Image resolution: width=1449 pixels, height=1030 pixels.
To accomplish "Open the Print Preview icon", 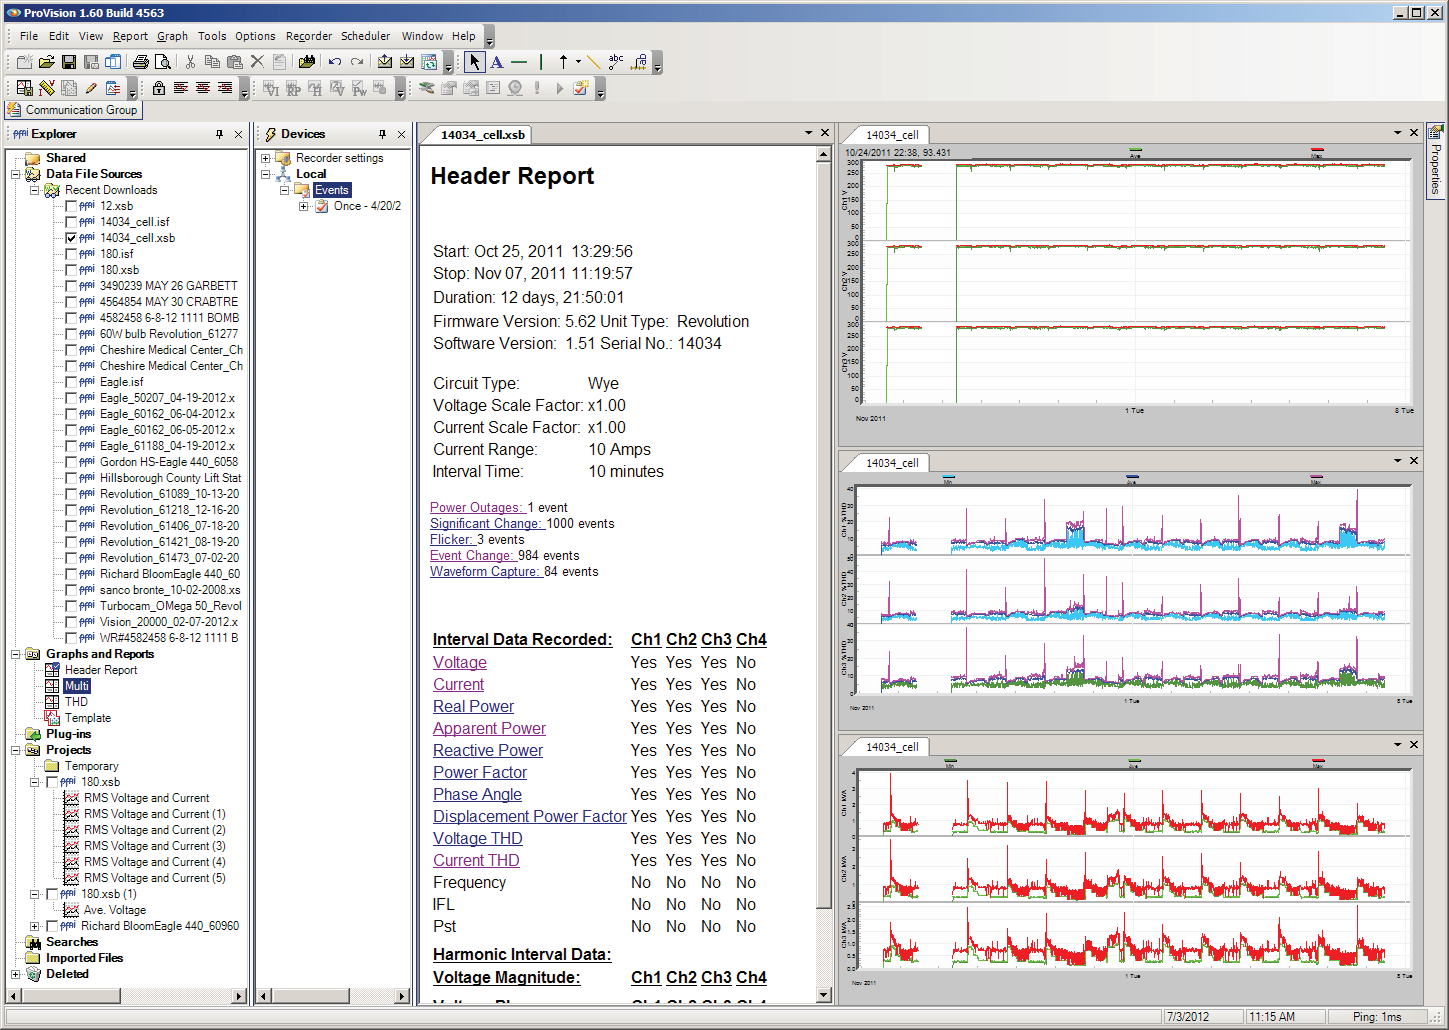I will pos(162,61).
